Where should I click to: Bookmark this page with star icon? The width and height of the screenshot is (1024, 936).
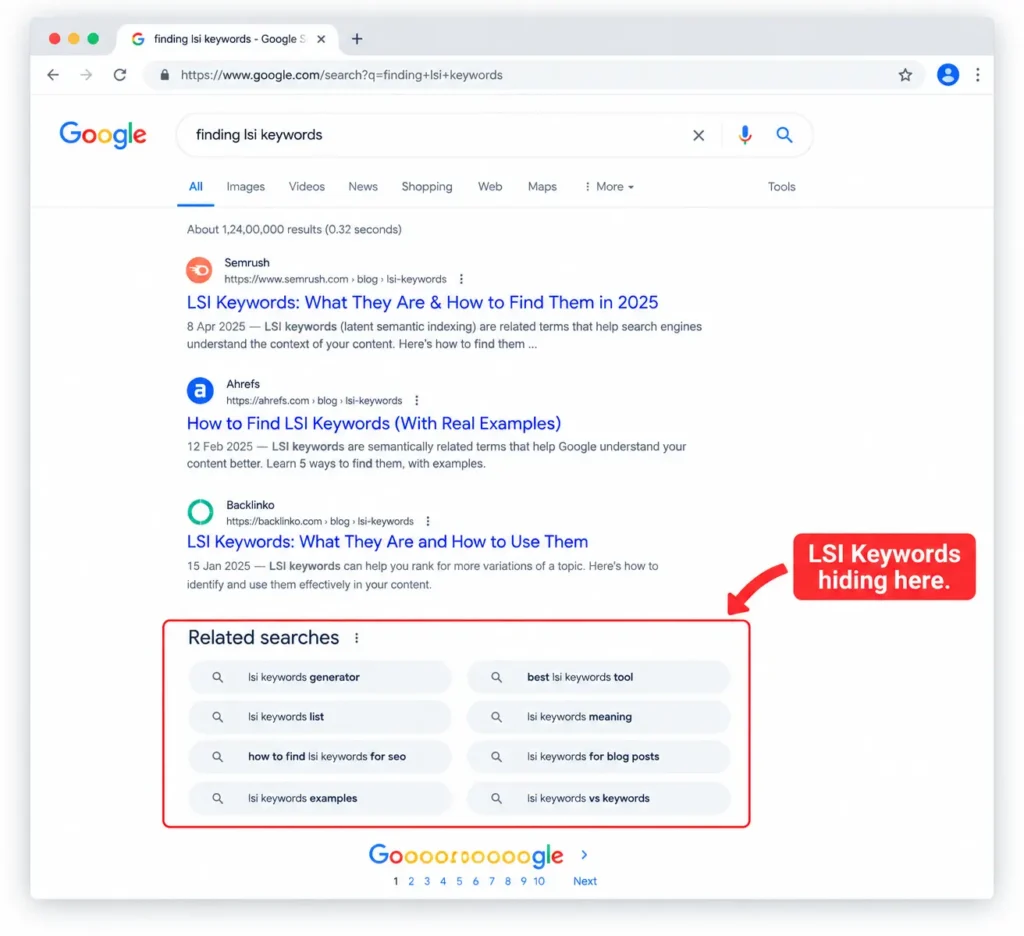[904, 75]
